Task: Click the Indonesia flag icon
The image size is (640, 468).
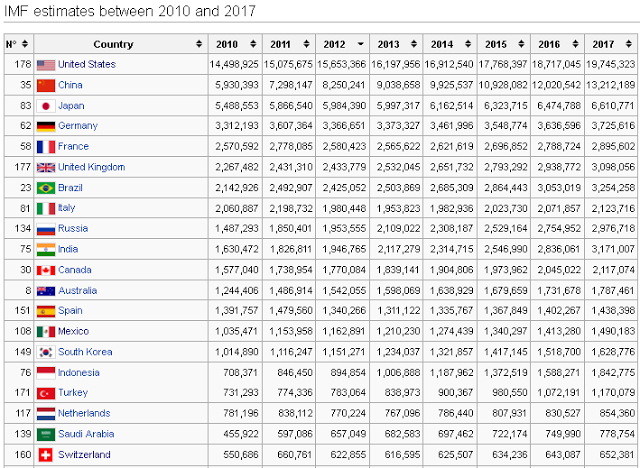Action: pyautogui.click(x=46, y=373)
